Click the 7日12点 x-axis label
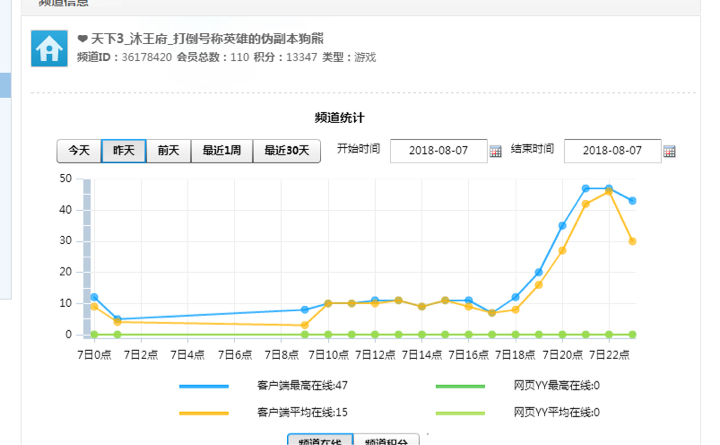The width and height of the screenshot is (720, 445). pyautogui.click(x=375, y=355)
